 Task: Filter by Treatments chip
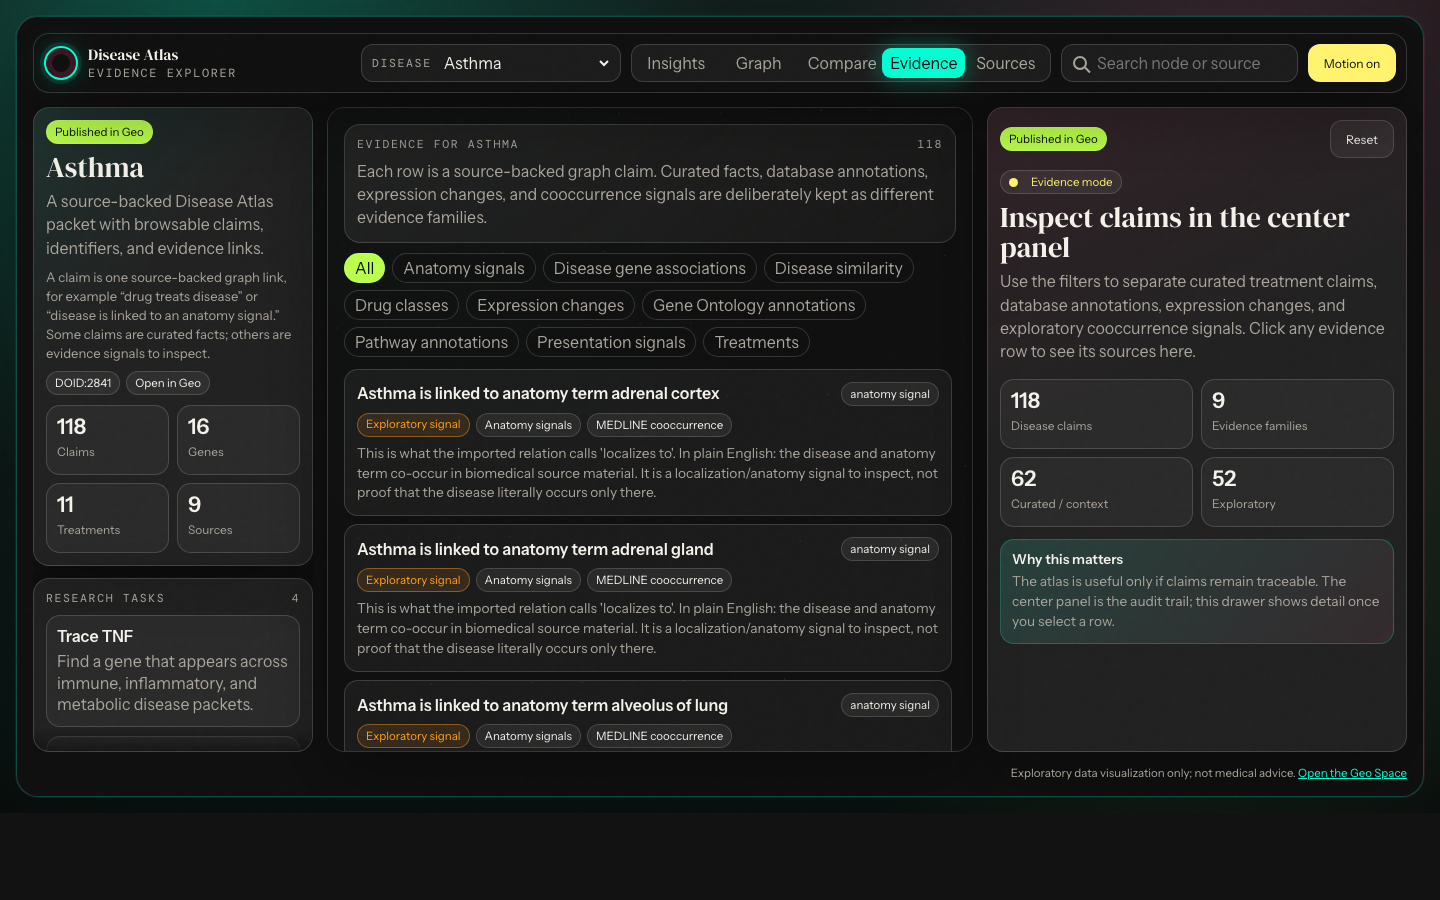pos(757,342)
